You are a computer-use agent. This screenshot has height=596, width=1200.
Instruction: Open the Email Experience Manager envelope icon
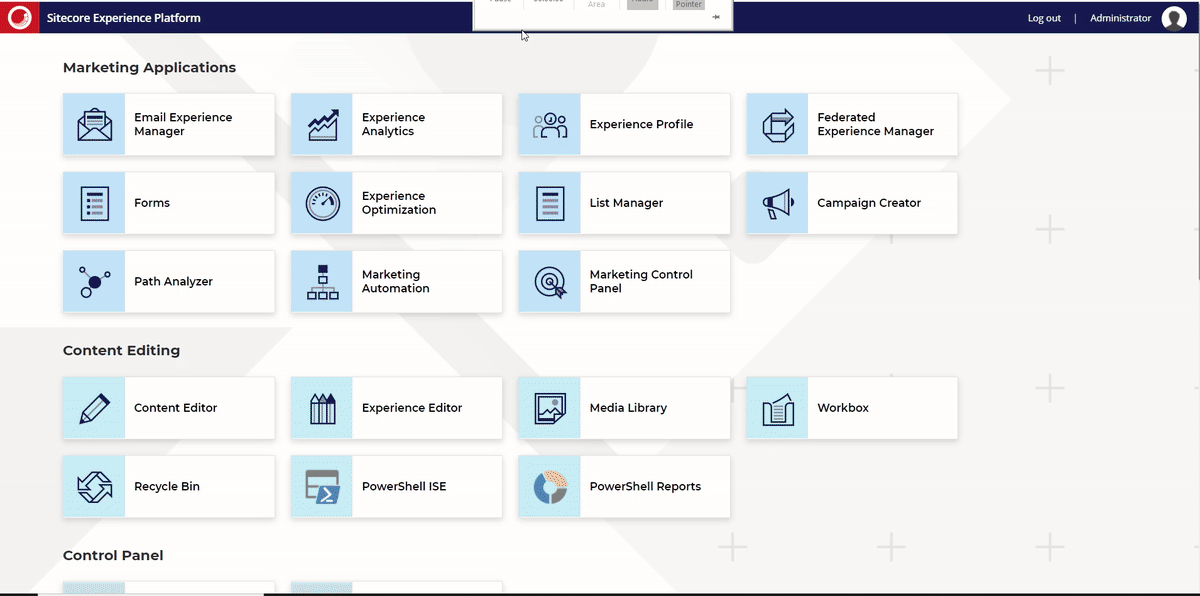[94, 125]
